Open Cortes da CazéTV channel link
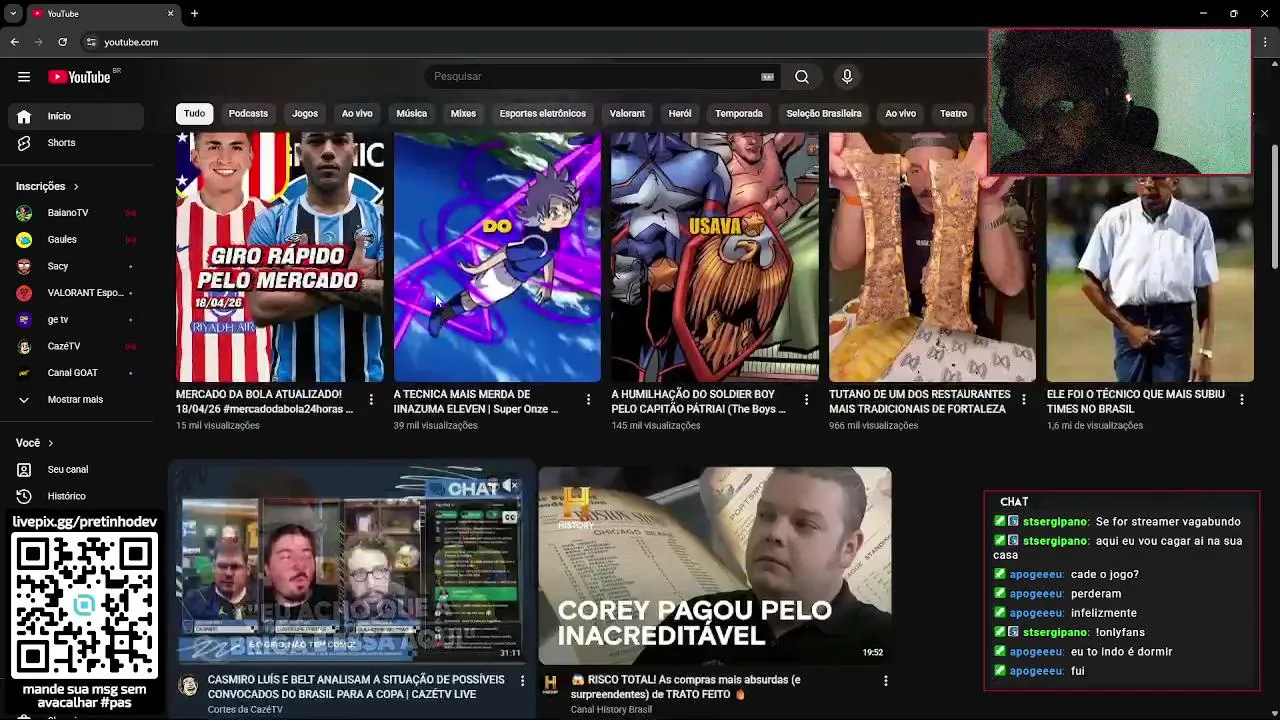The image size is (1280, 720). (245, 710)
